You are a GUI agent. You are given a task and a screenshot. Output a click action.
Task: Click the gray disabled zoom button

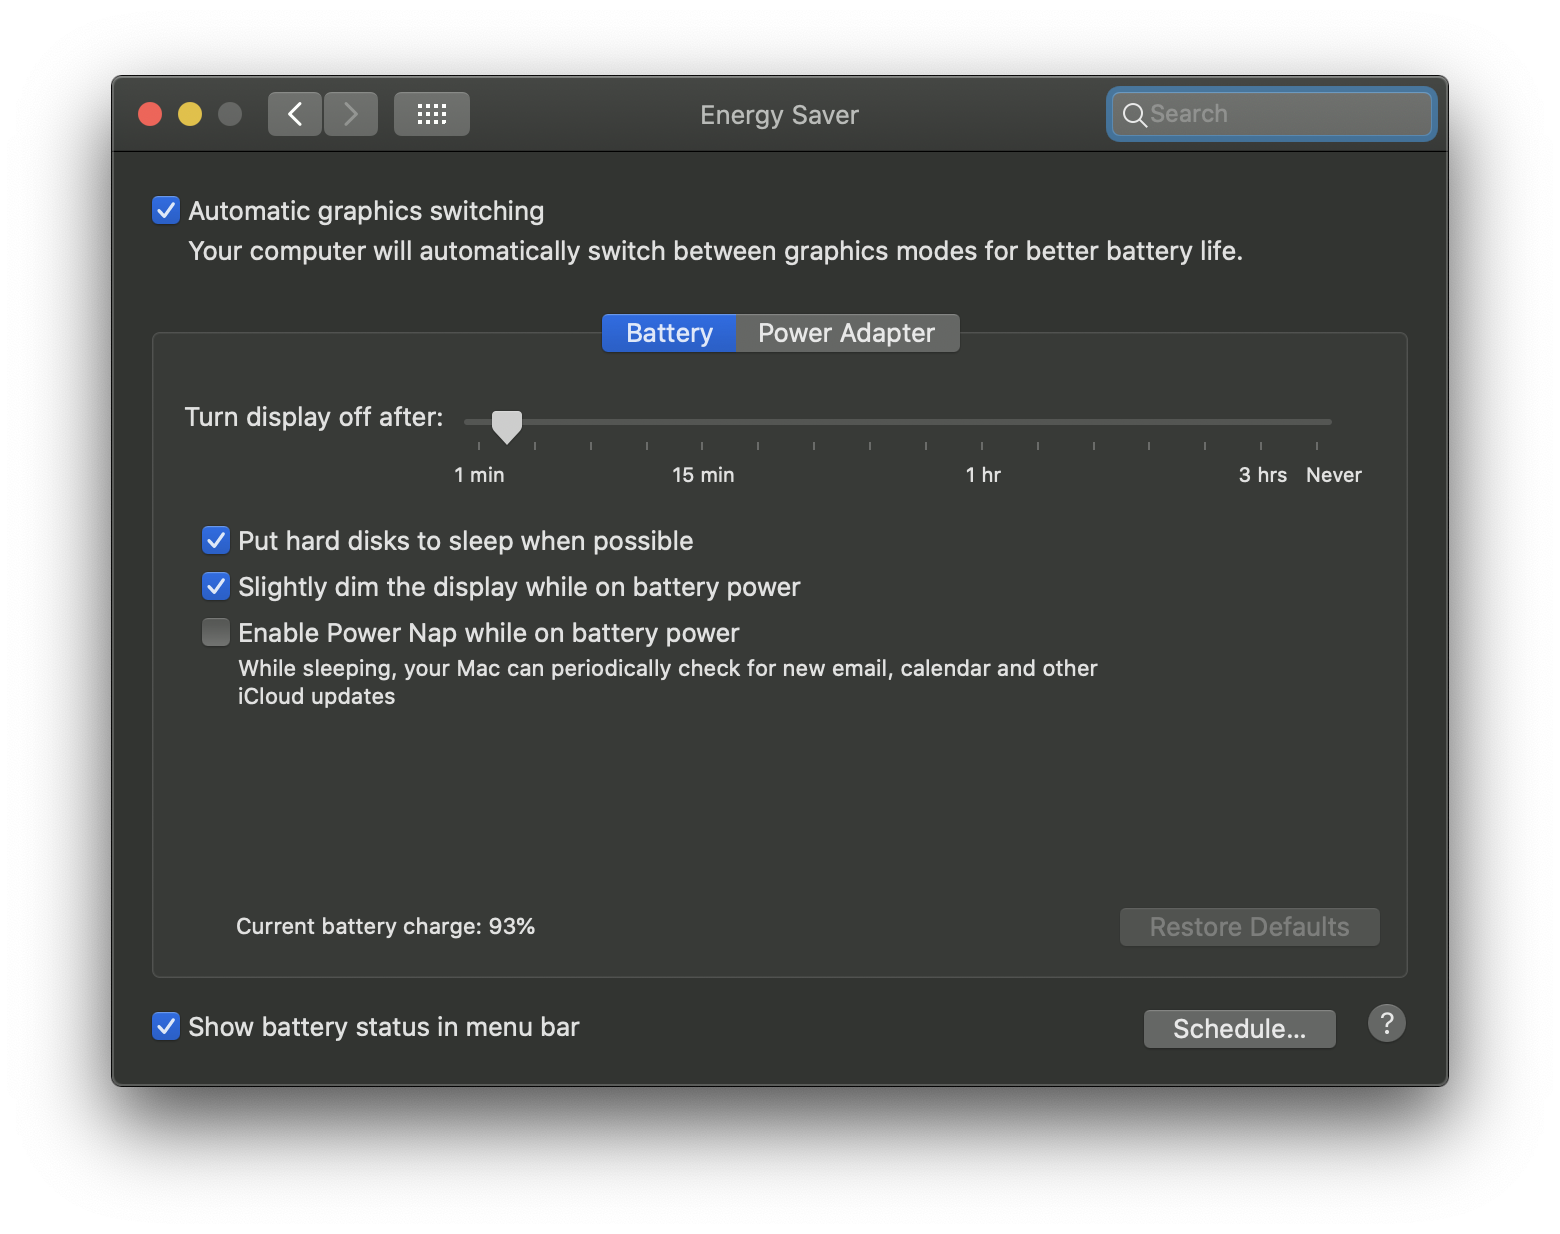pos(230,114)
